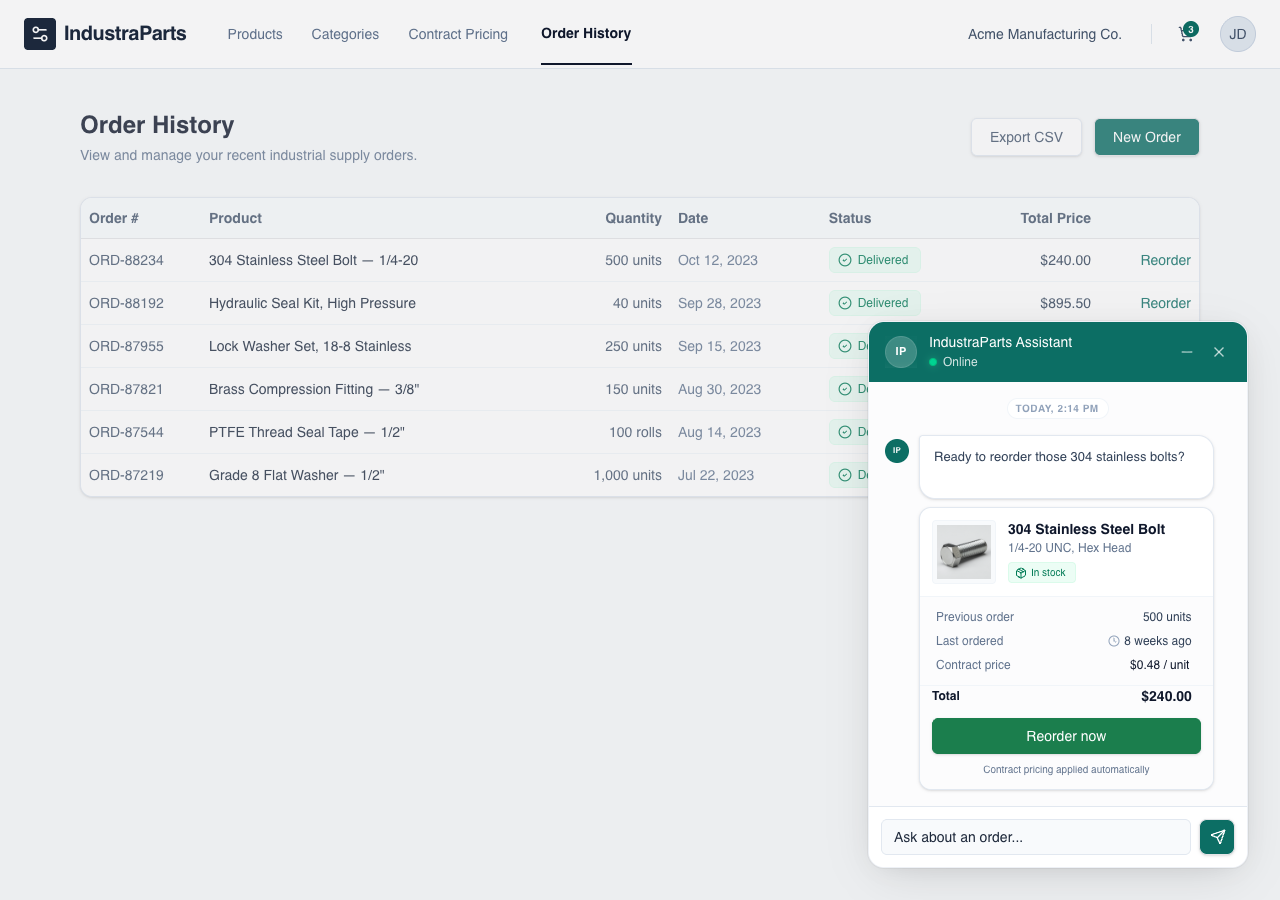Viewport: 1280px width, 900px height.
Task: Open the Products nav item
Action: coord(255,34)
